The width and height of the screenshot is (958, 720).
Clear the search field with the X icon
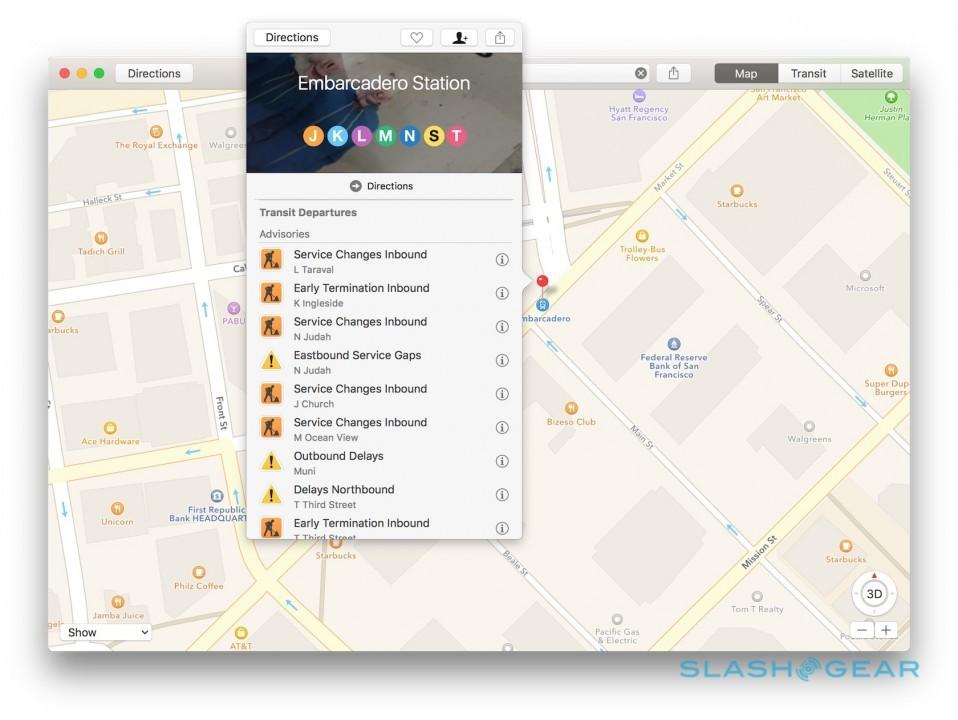pos(640,73)
